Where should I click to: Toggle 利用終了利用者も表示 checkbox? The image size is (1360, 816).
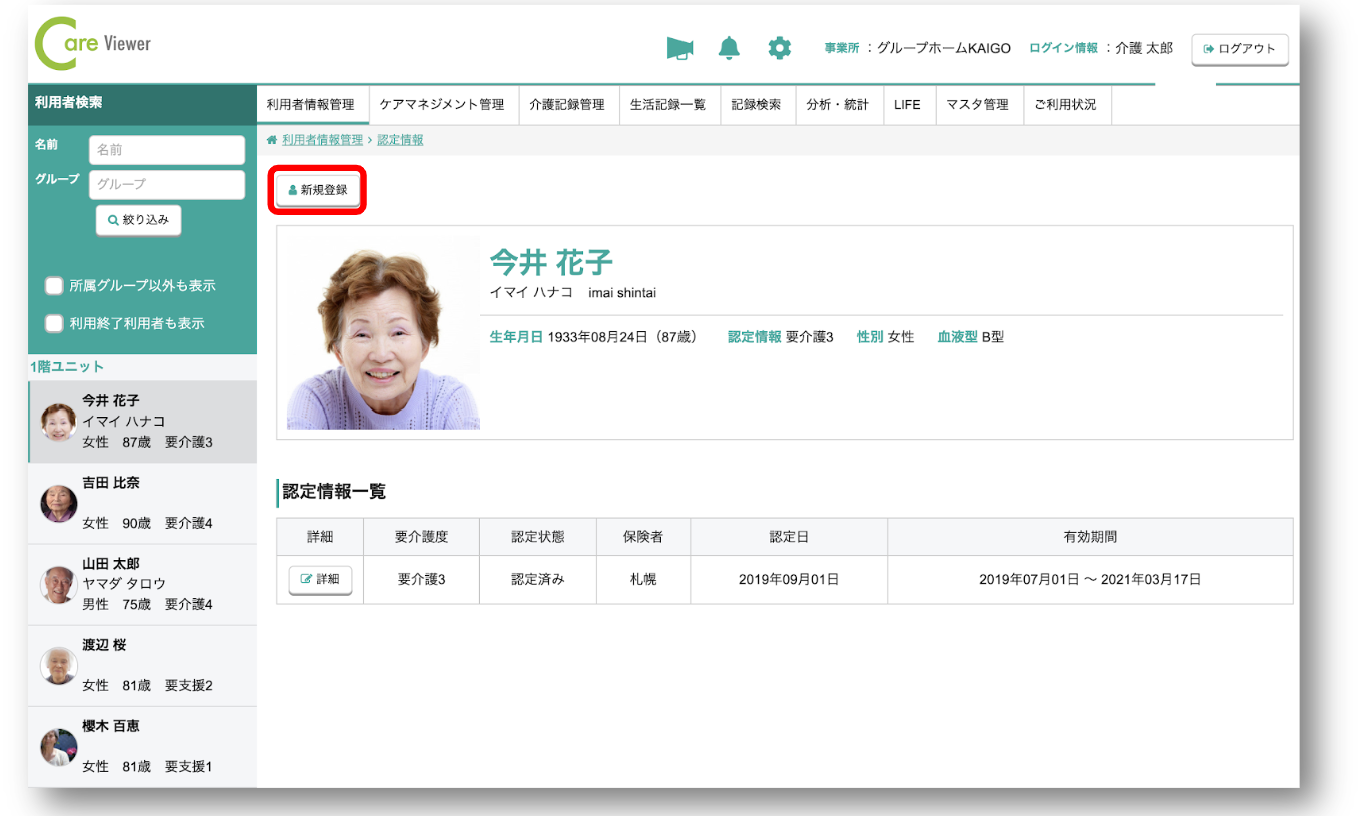tap(54, 324)
